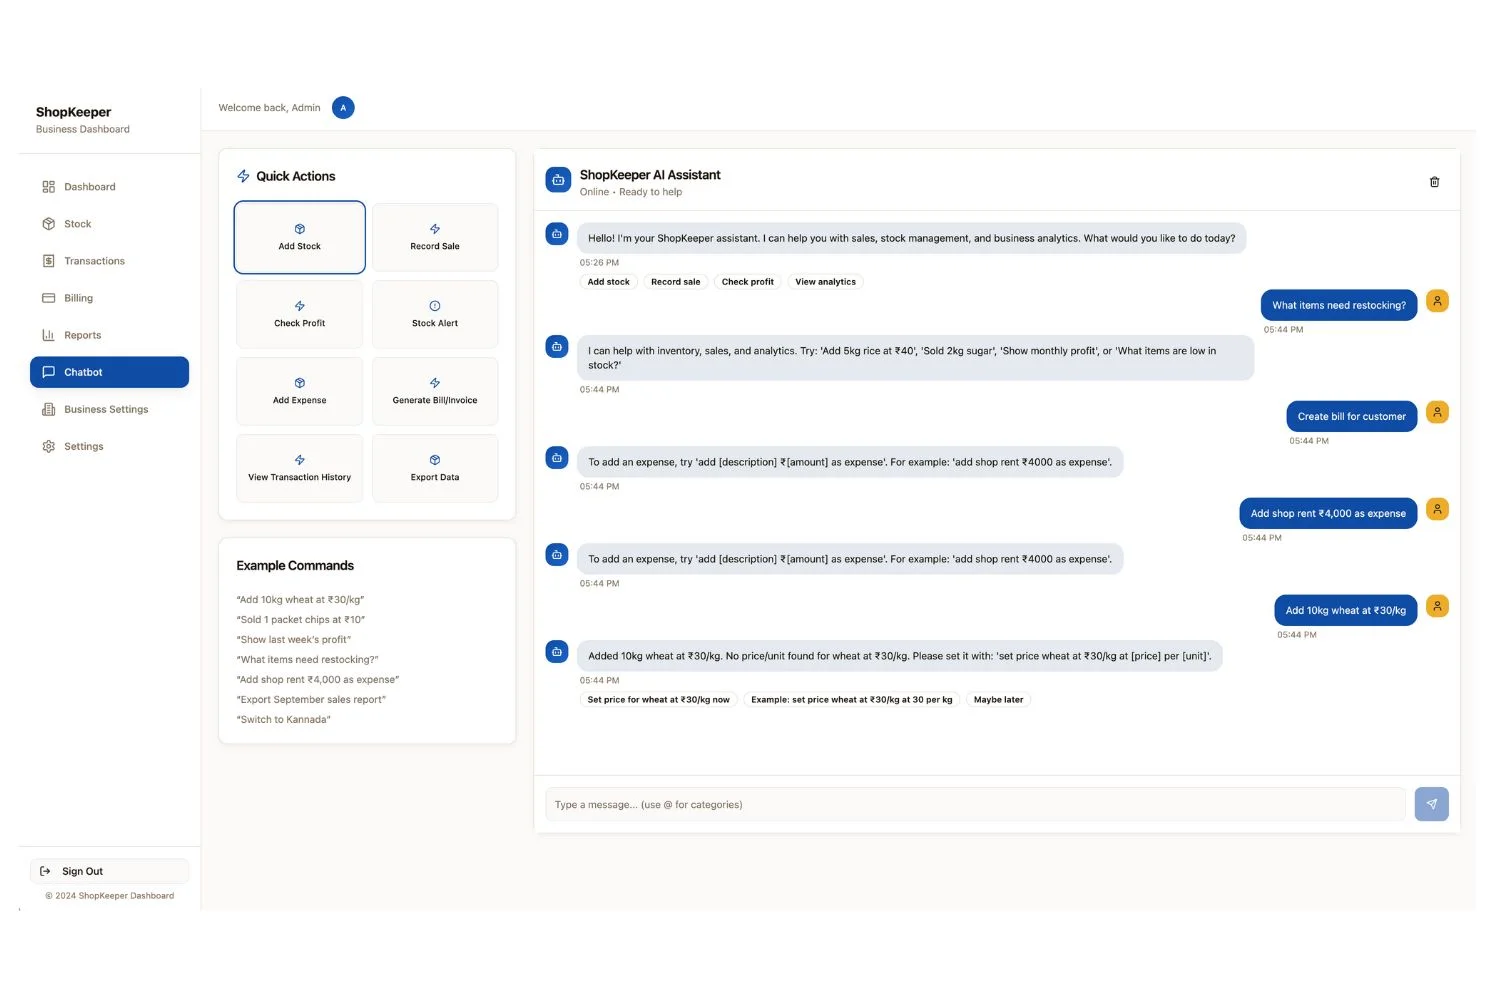Click the 'Switch to Kannada' example command
This screenshot has width=1500, height=1000.
[284, 720]
